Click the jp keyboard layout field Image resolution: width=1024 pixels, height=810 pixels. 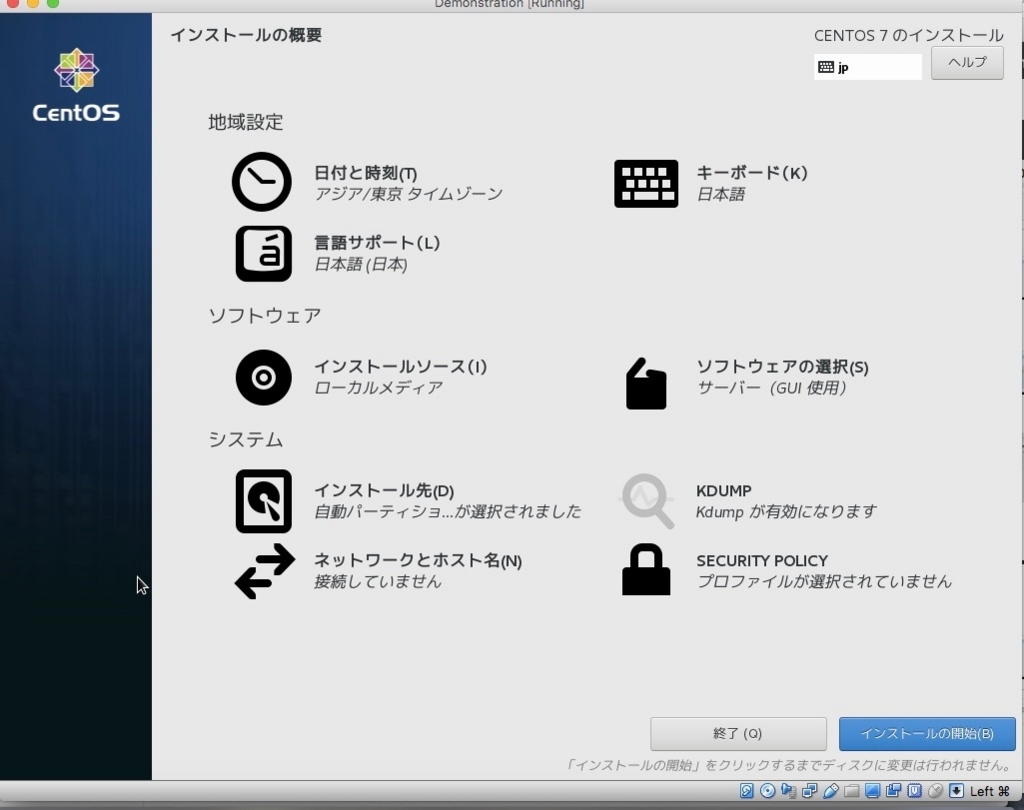pos(867,67)
